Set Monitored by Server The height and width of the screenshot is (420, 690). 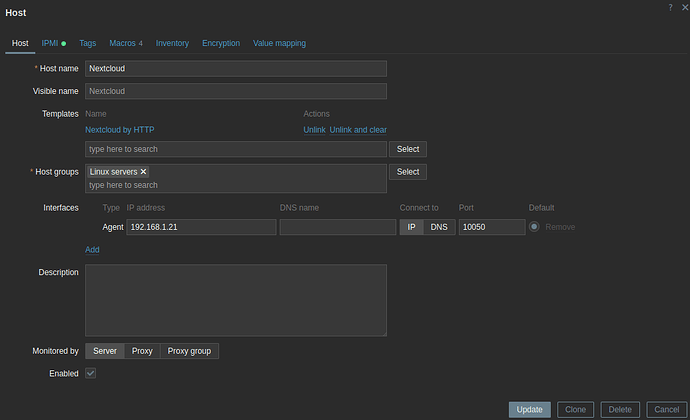pos(105,351)
